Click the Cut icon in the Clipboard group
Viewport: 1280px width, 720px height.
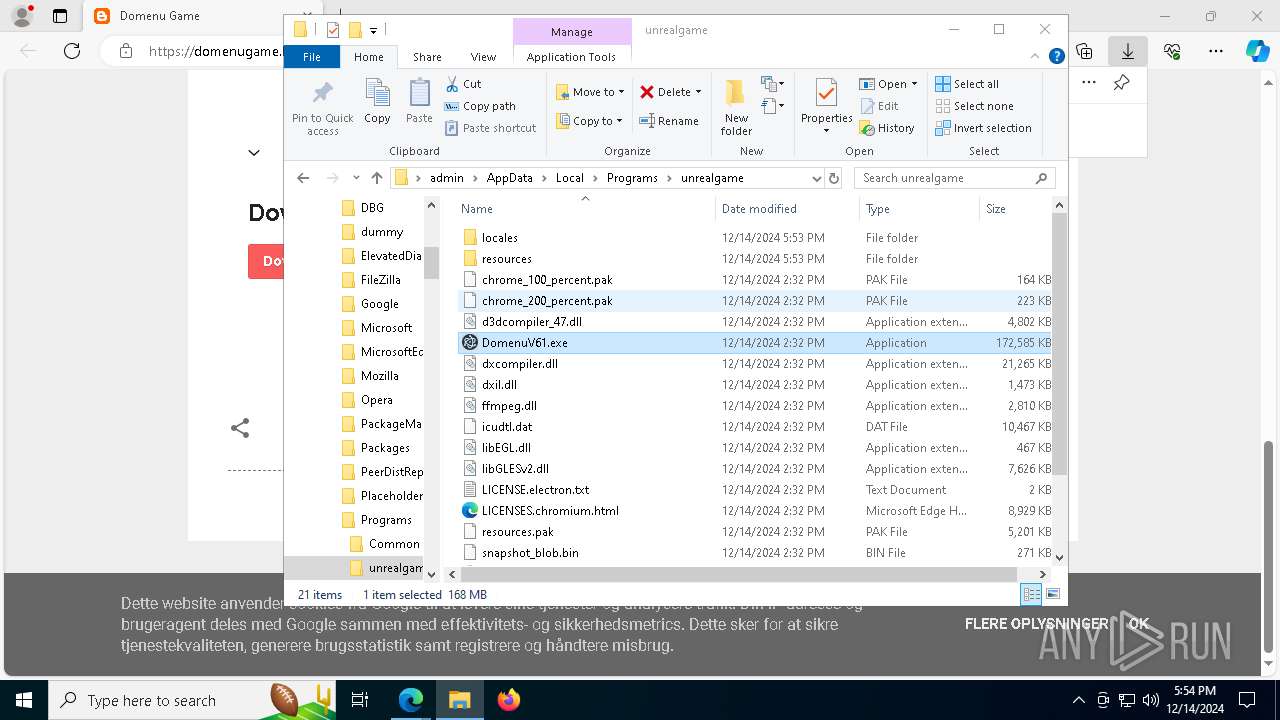click(452, 84)
